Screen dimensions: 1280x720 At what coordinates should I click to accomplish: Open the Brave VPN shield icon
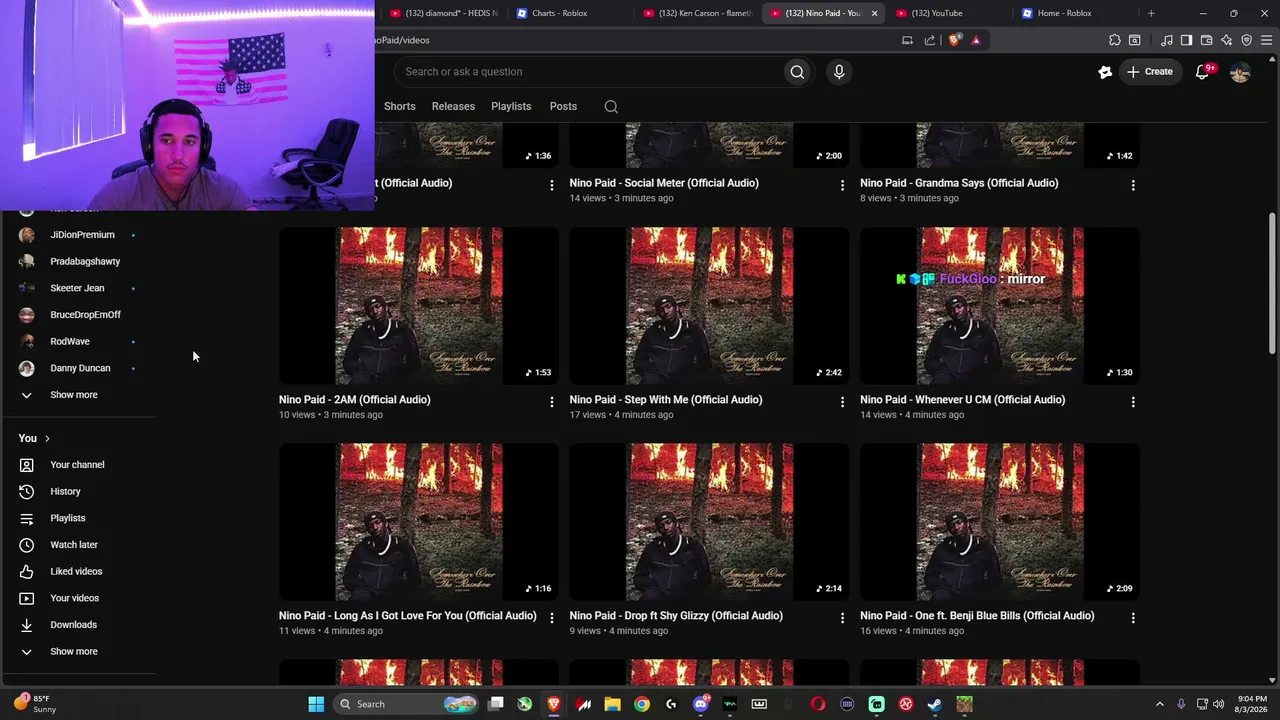[x=1247, y=40]
